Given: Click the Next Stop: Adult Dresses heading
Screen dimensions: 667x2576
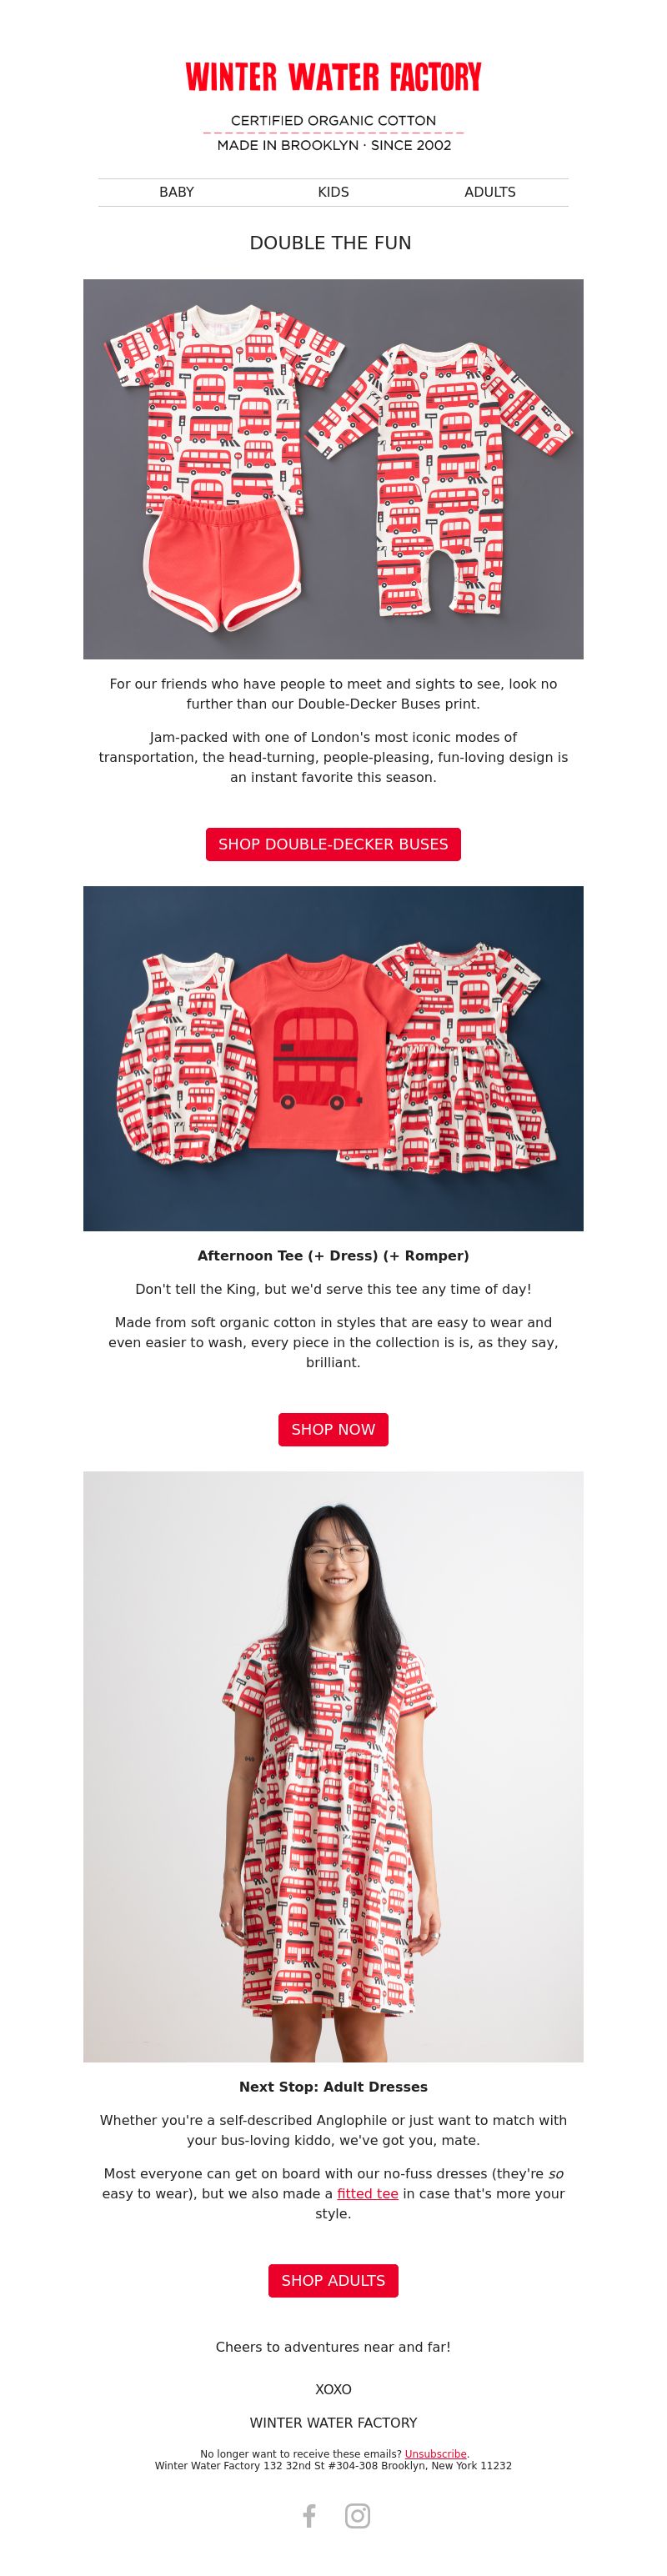Looking at the screenshot, I should [x=333, y=2087].
